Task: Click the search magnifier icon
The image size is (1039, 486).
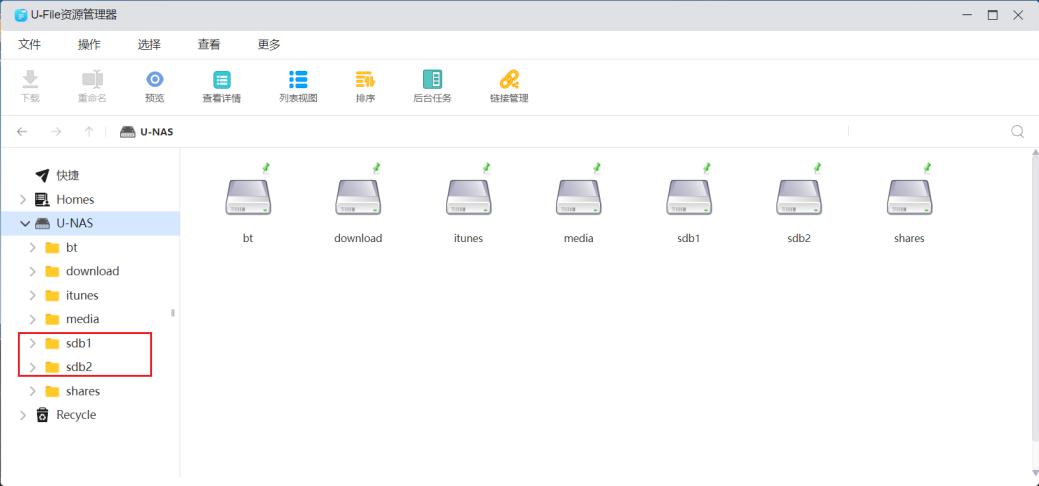Action: pos(1017,131)
